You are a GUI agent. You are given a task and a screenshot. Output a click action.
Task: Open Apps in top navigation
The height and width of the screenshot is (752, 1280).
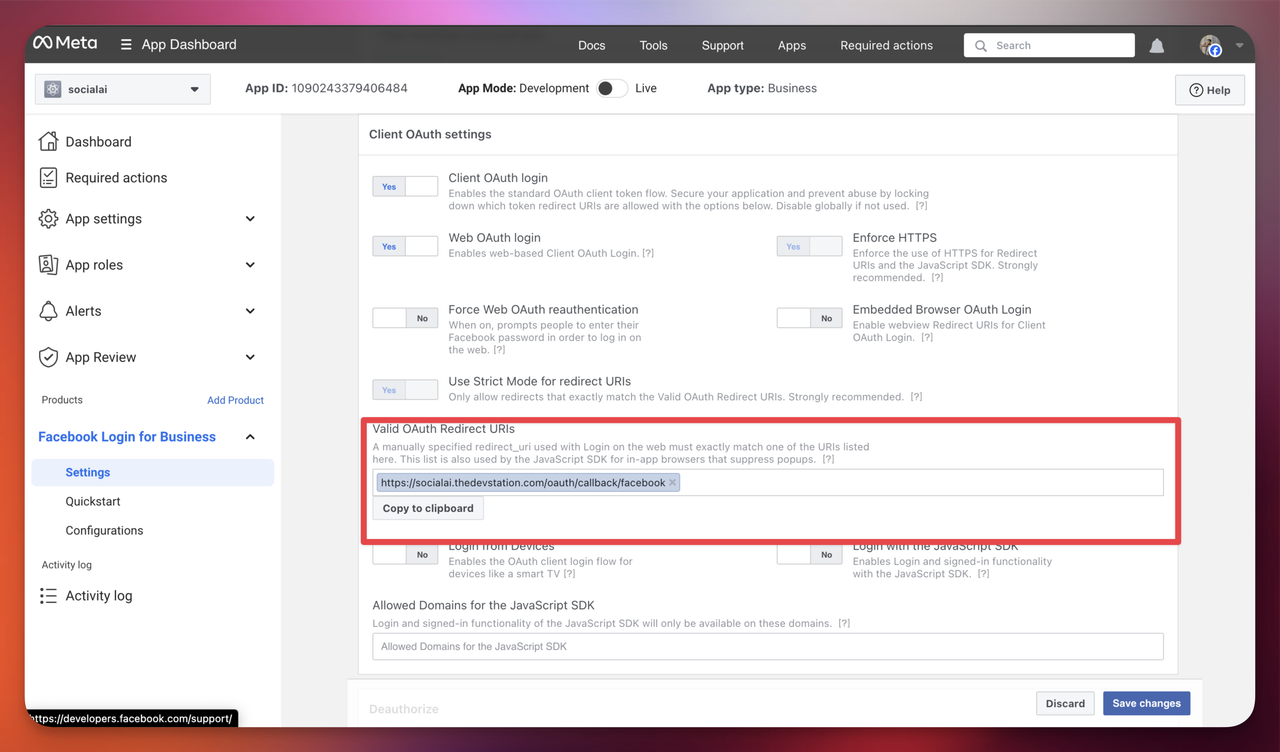click(792, 46)
